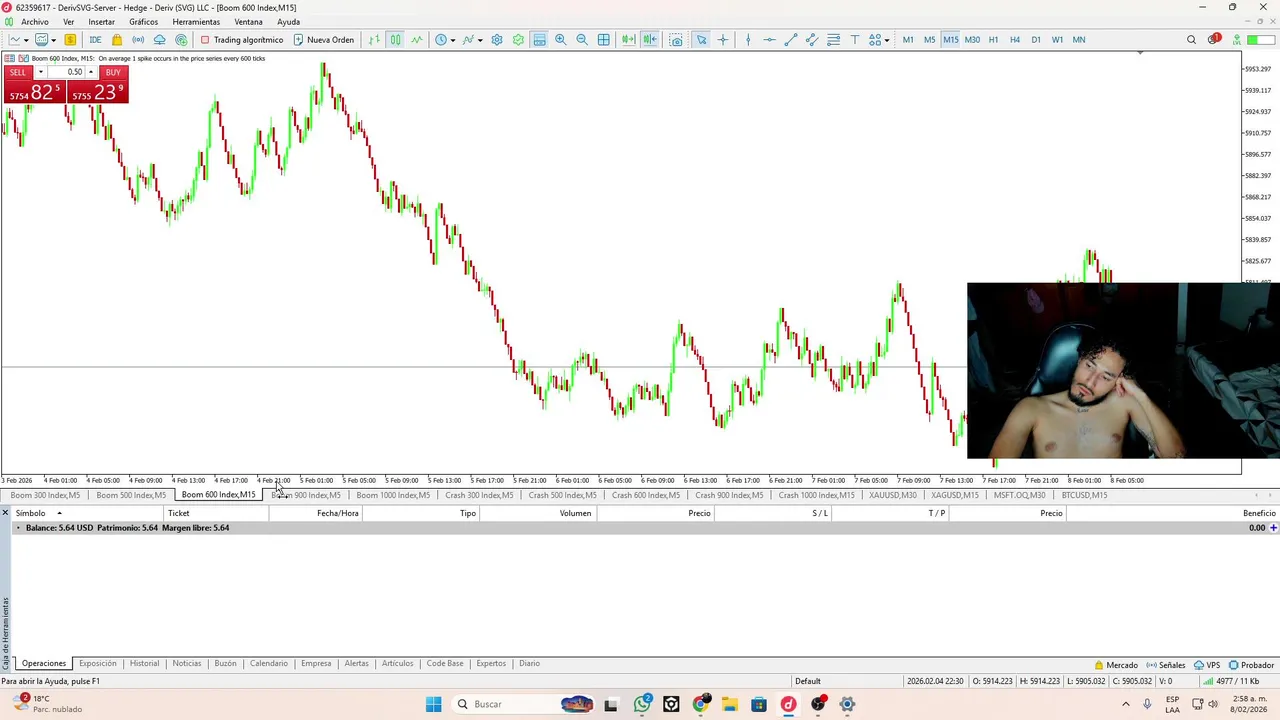Open the IDE MetaEditor button
The width and height of the screenshot is (1280, 720).
coord(95,40)
